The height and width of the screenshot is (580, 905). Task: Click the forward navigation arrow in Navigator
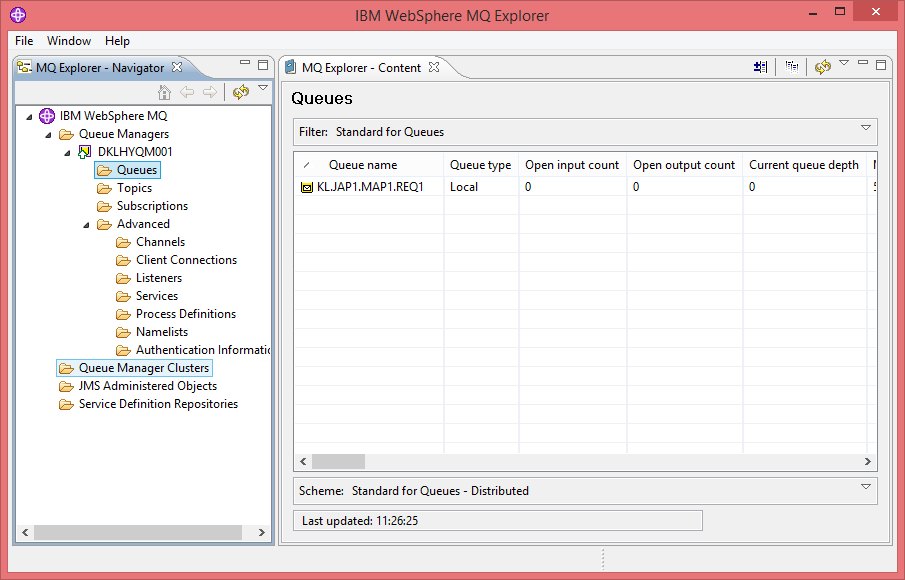coord(208,91)
